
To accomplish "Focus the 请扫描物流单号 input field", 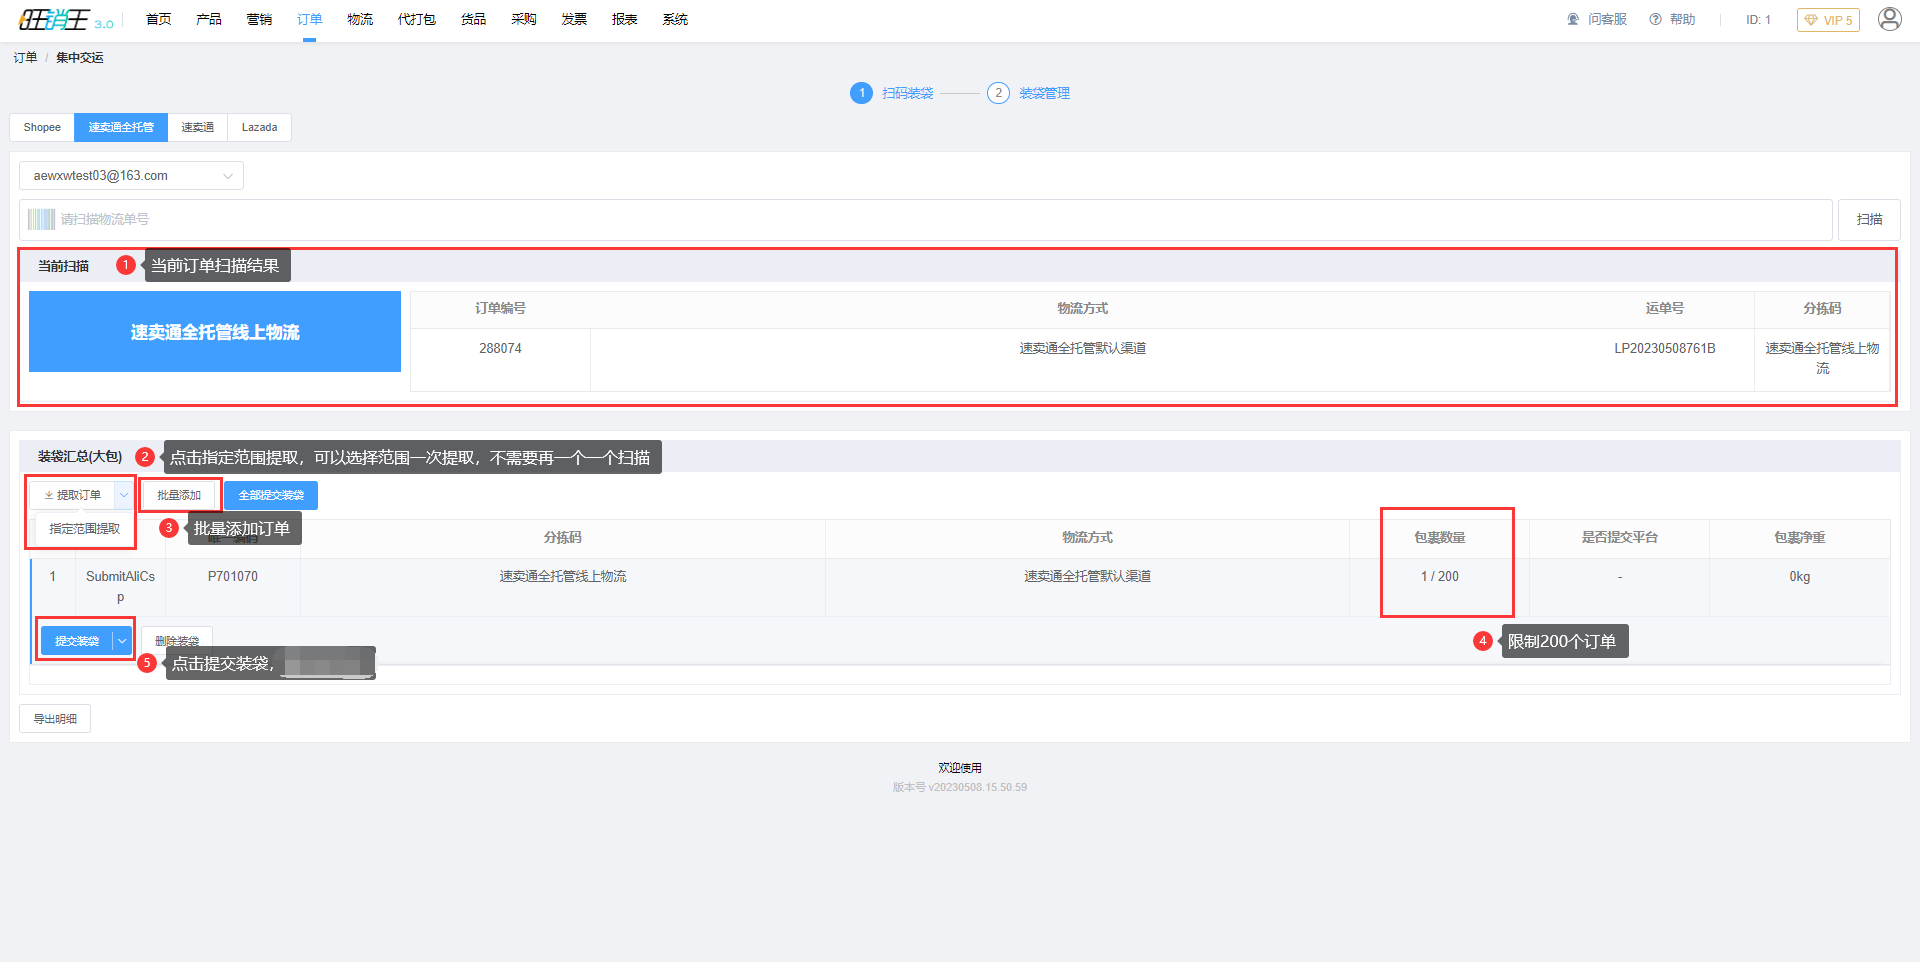I will pyautogui.click(x=926, y=219).
